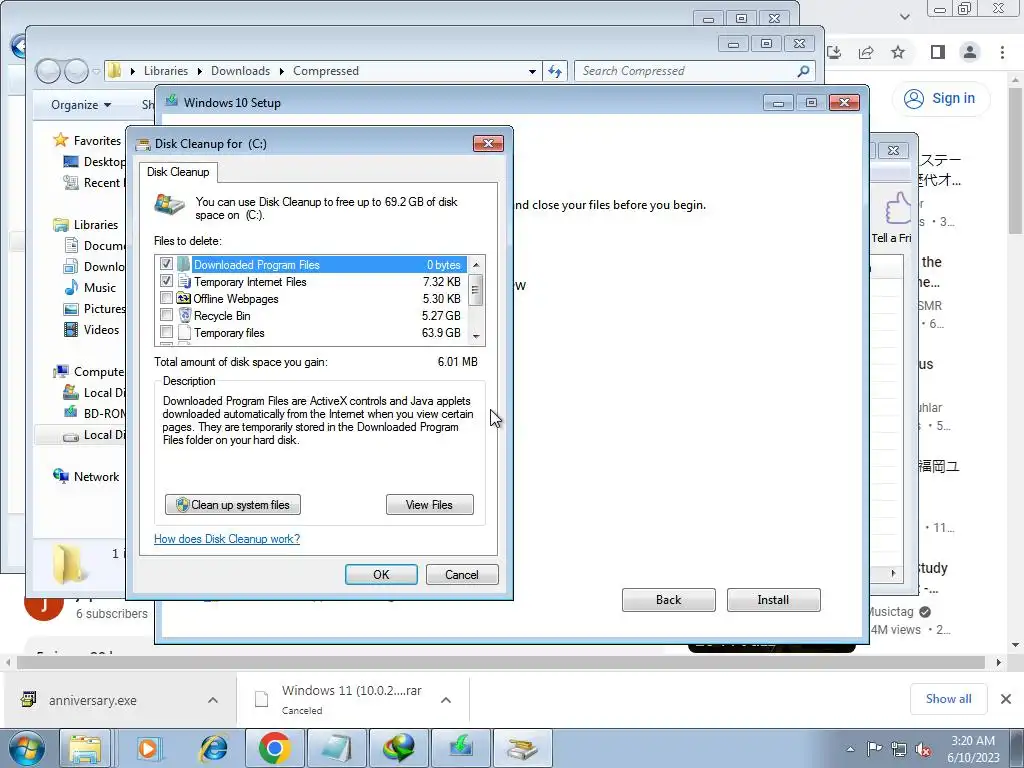The height and width of the screenshot is (768, 1024).
Task: Click OK in Disk Cleanup dialog
Action: 381,575
